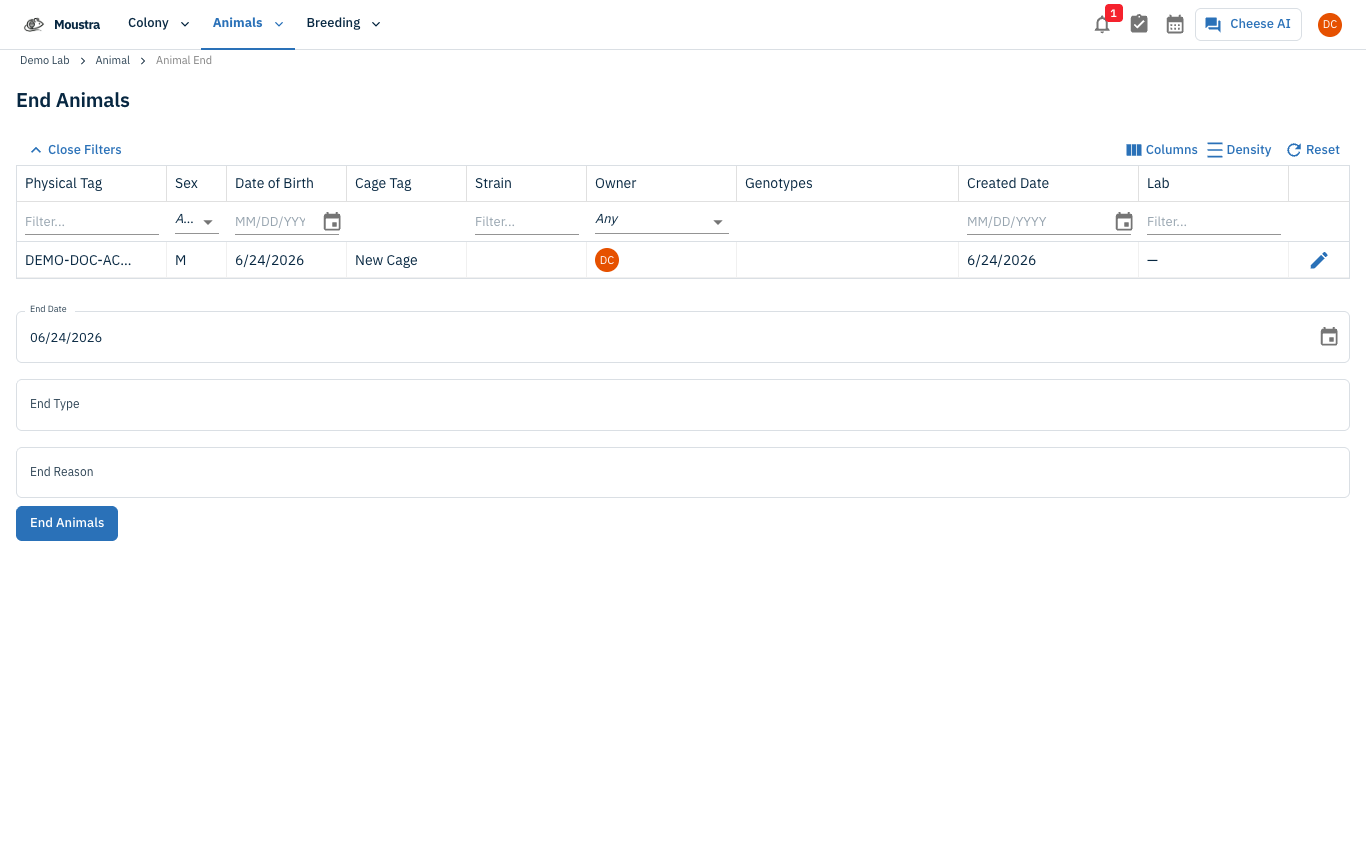Click the Owner column header
The image size is (1366, 854).
pyautogui.click(x=661, y=184)
